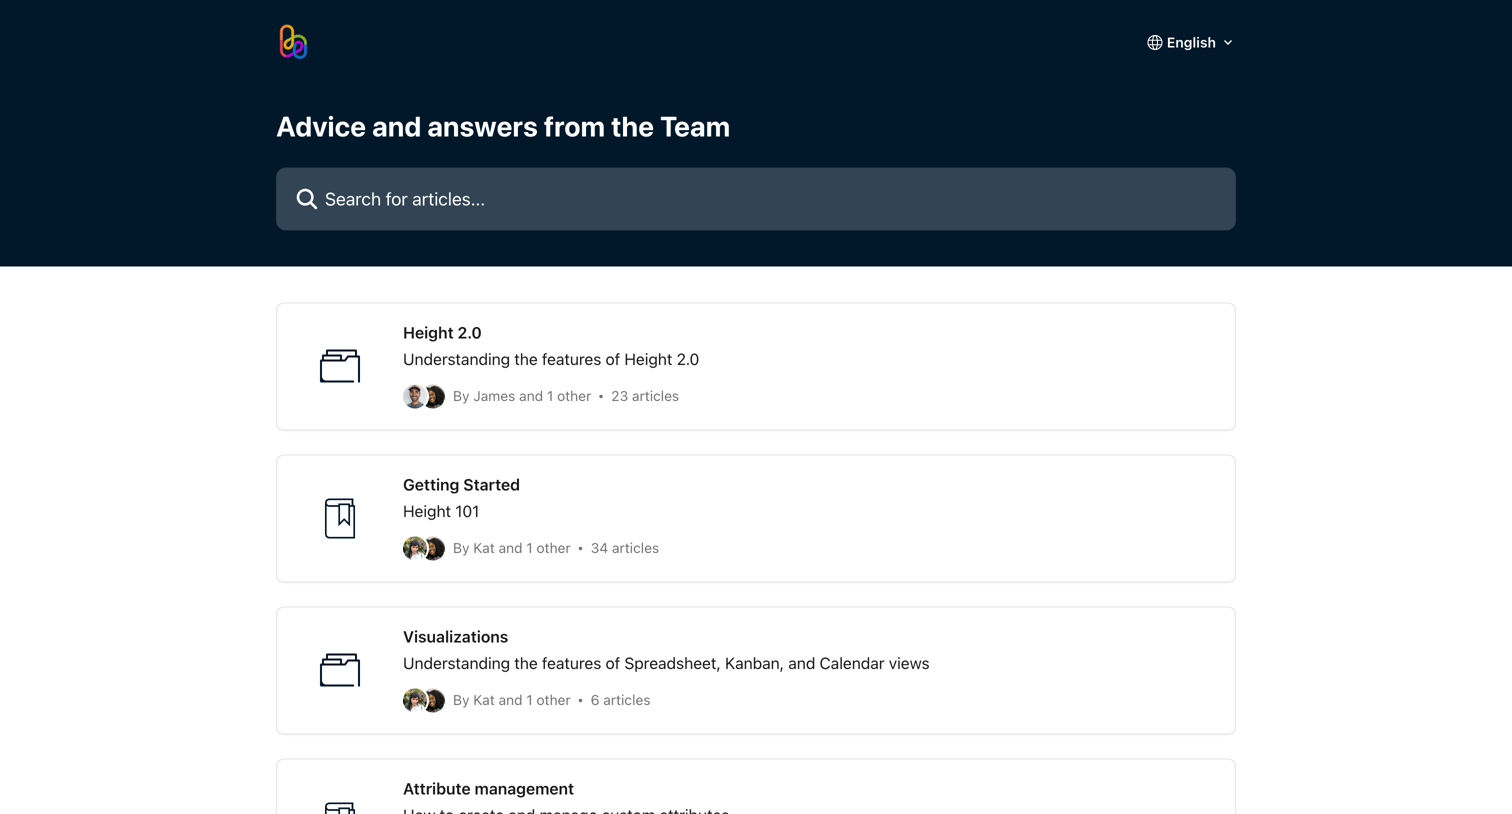Click the Spreadsheet, Kanban, and Calendar description
1512x814 pixels.
[x=666, y=664]
